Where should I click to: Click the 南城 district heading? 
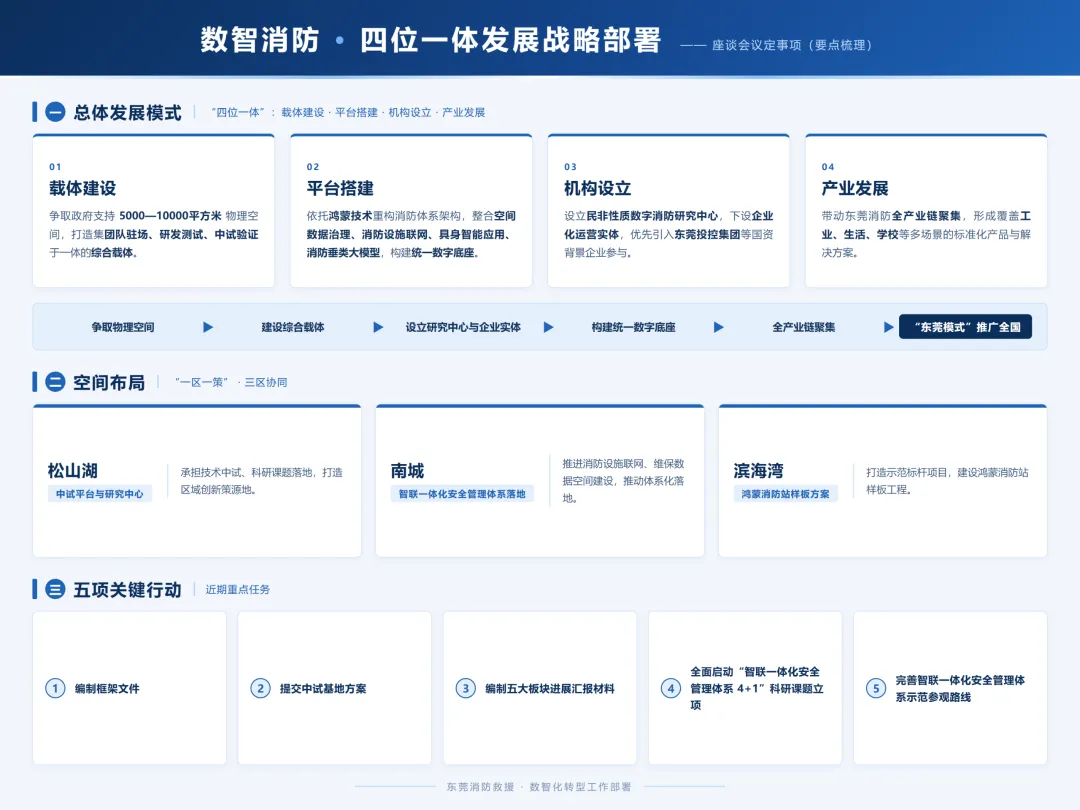pyautogui.click(x=407, y=470)
